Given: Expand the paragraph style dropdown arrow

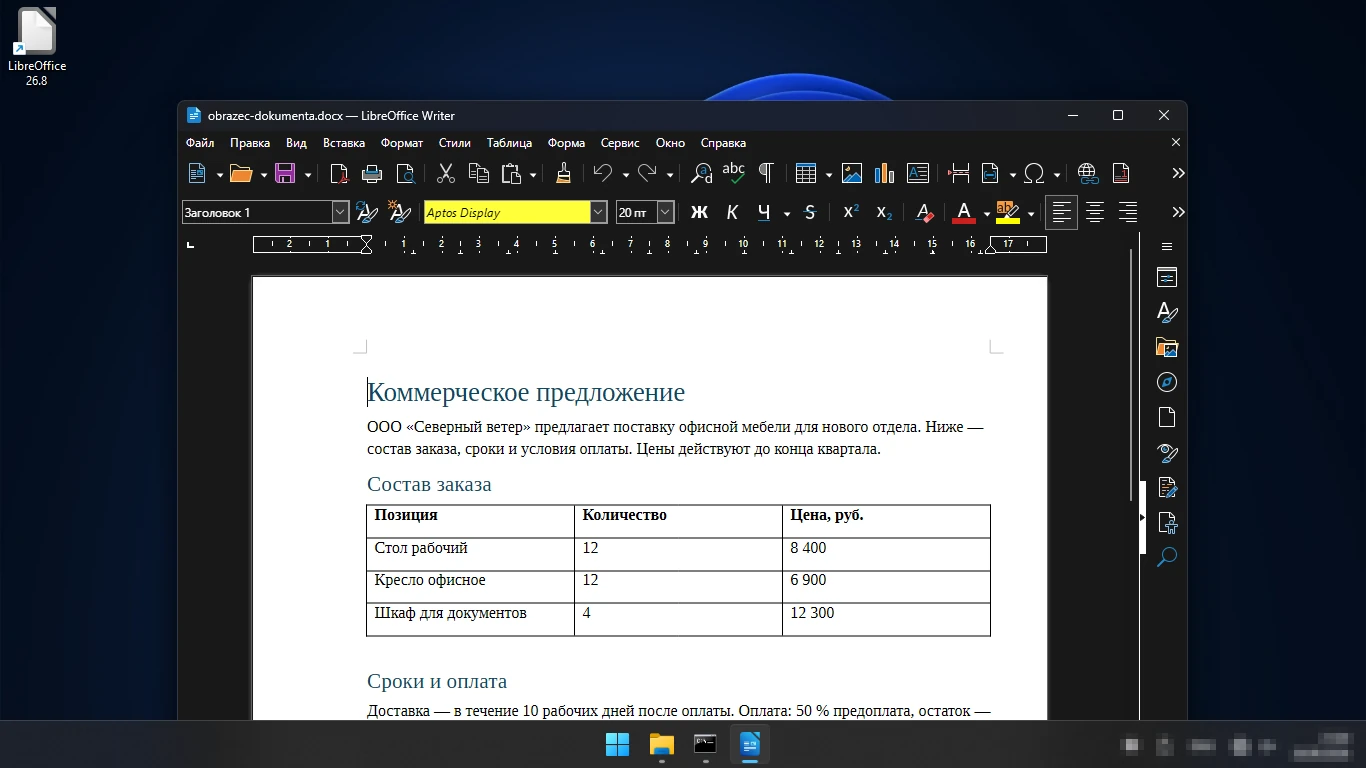Looking at the screenshot, I should [x=340, y=212].
